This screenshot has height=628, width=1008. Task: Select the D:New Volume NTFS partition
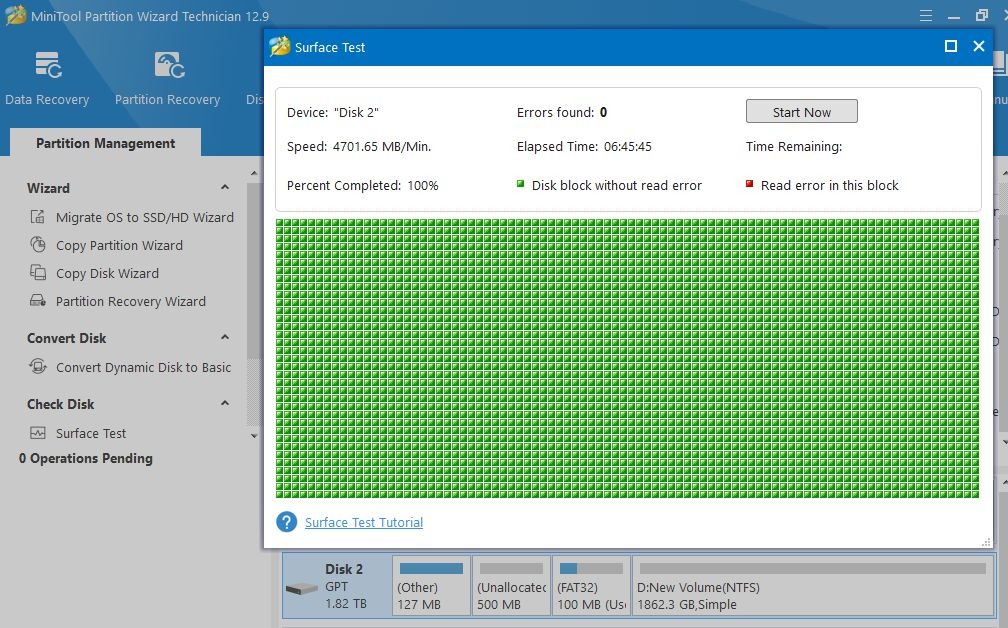812,586
